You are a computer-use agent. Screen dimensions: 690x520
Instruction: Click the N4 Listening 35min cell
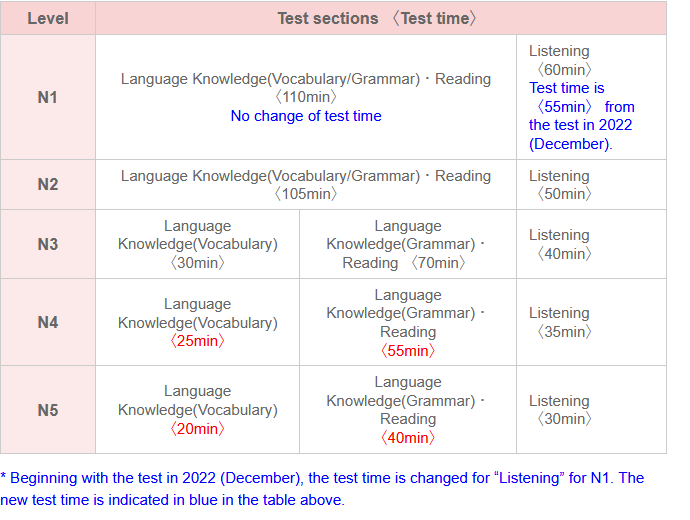click(562, 322)
